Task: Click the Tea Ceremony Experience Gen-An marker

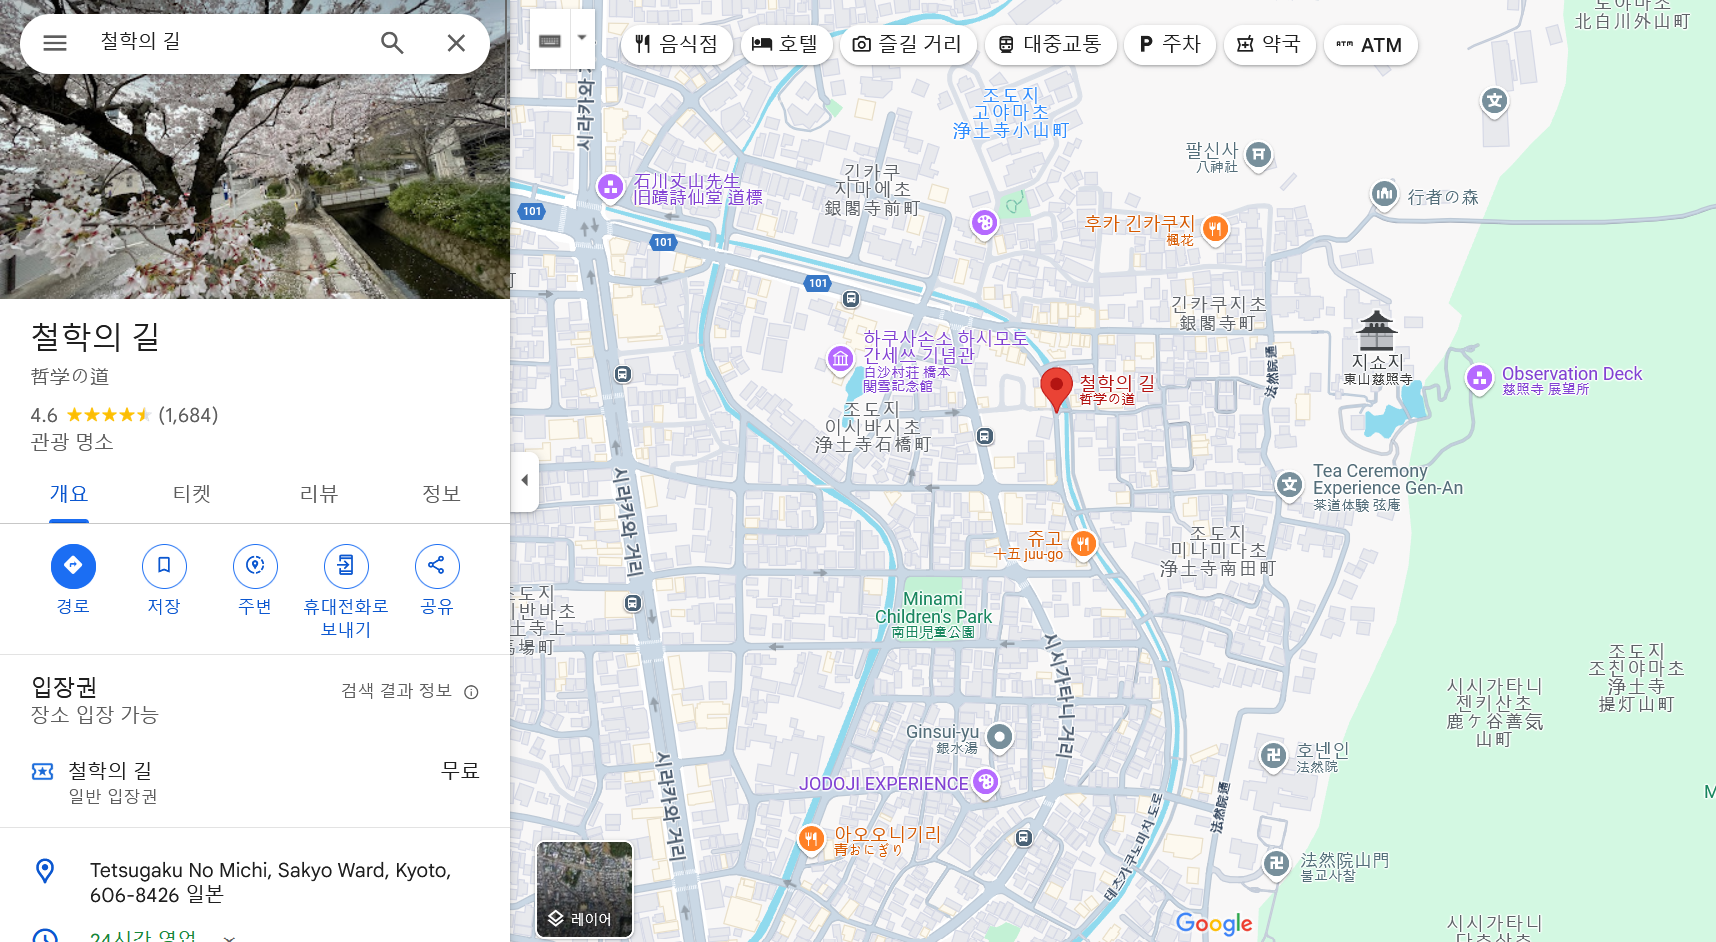Action: click(1290, 485)
